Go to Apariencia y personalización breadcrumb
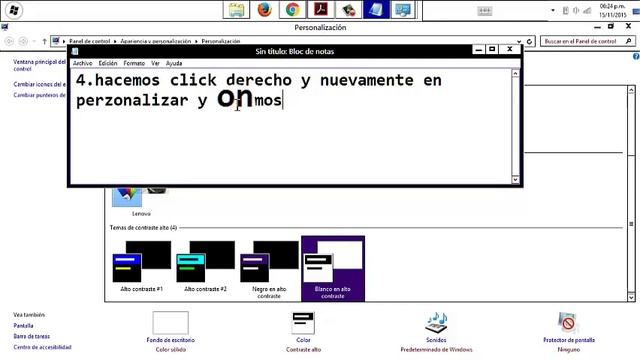Screen dimensions: 640x360 pos(156,41)
